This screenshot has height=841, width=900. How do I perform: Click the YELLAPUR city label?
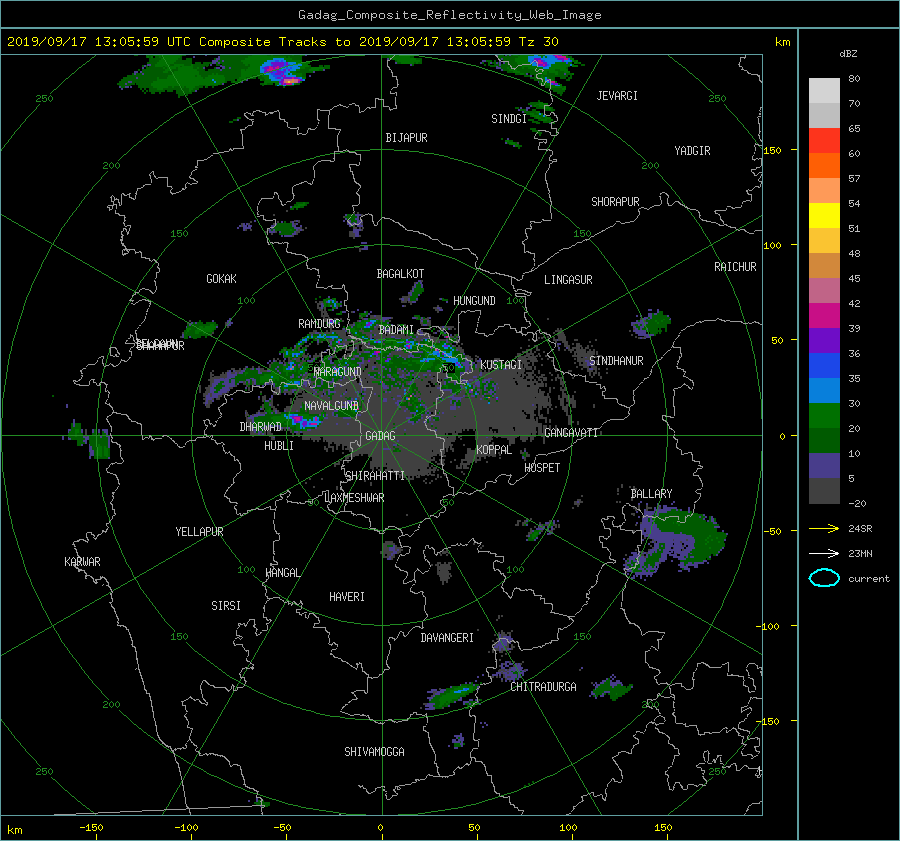[x=199, y=532]
